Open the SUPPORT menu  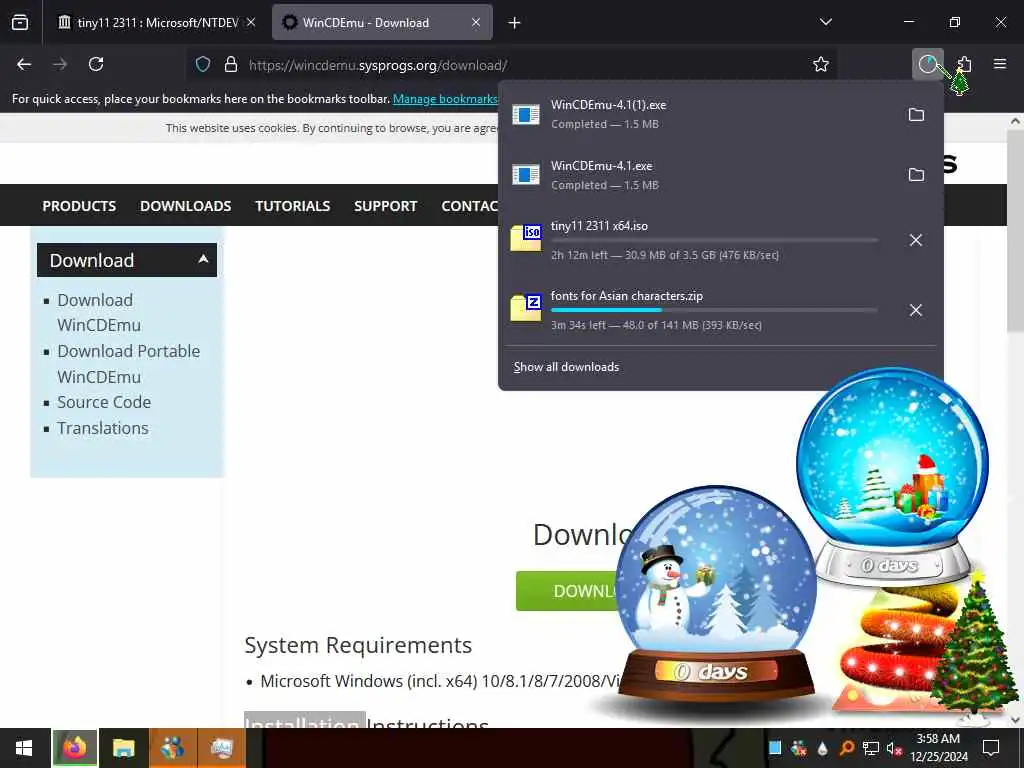[x=385, y=206]
